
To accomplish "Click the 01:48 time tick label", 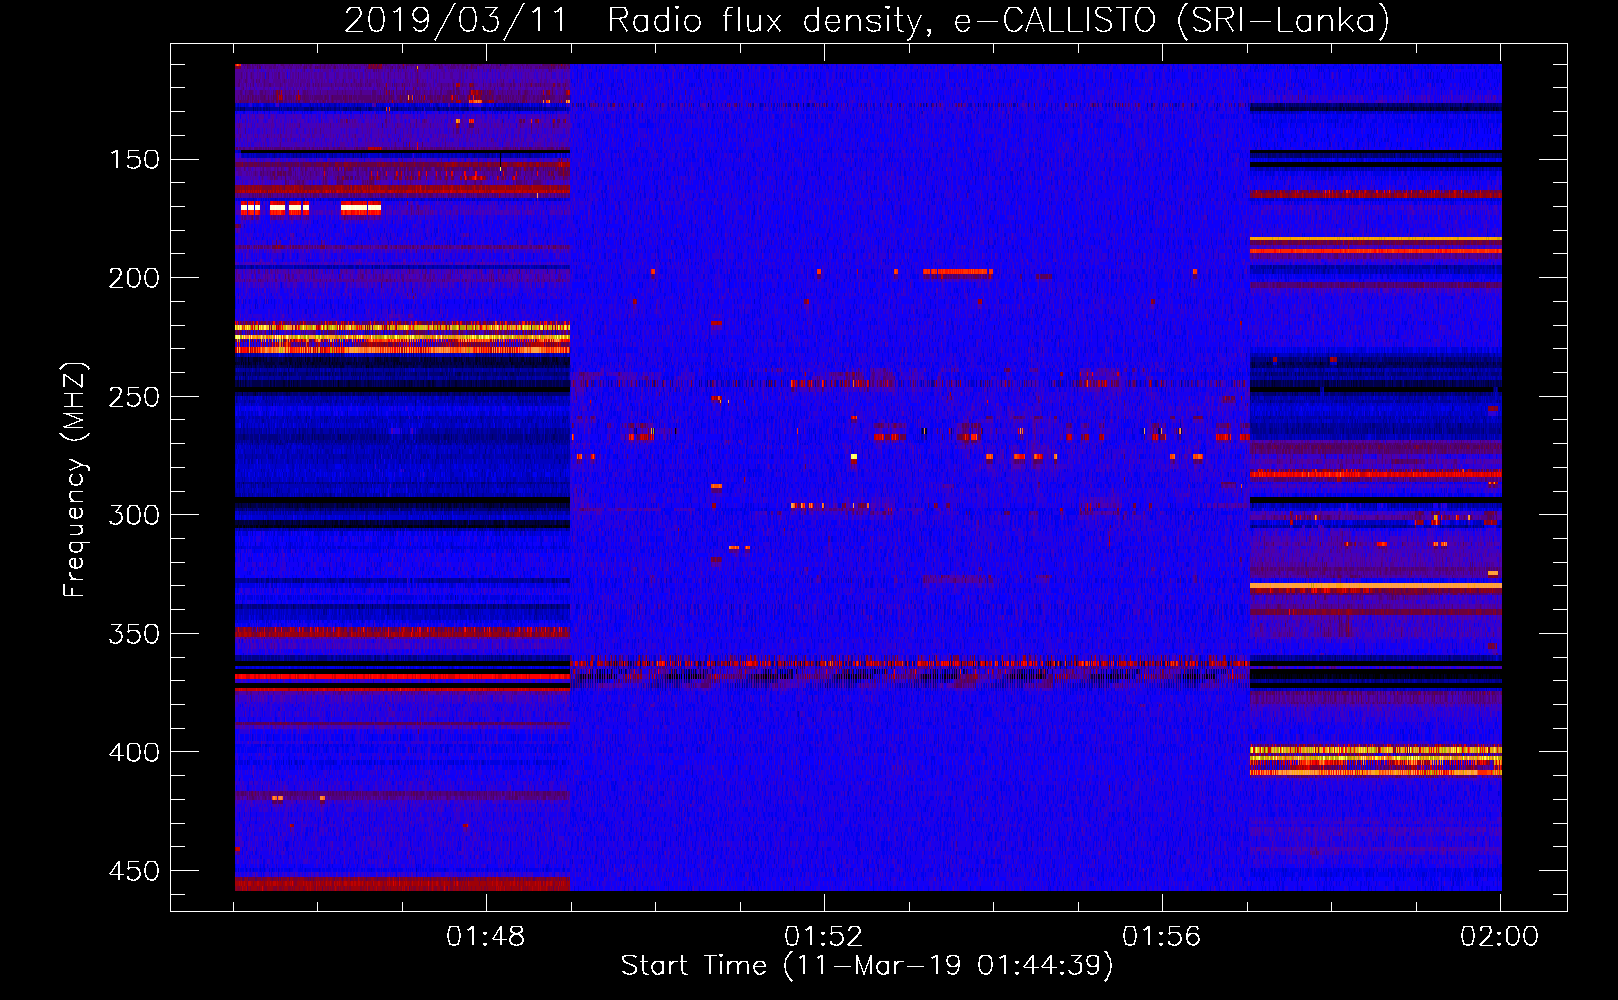I will (x=486, y=937).
